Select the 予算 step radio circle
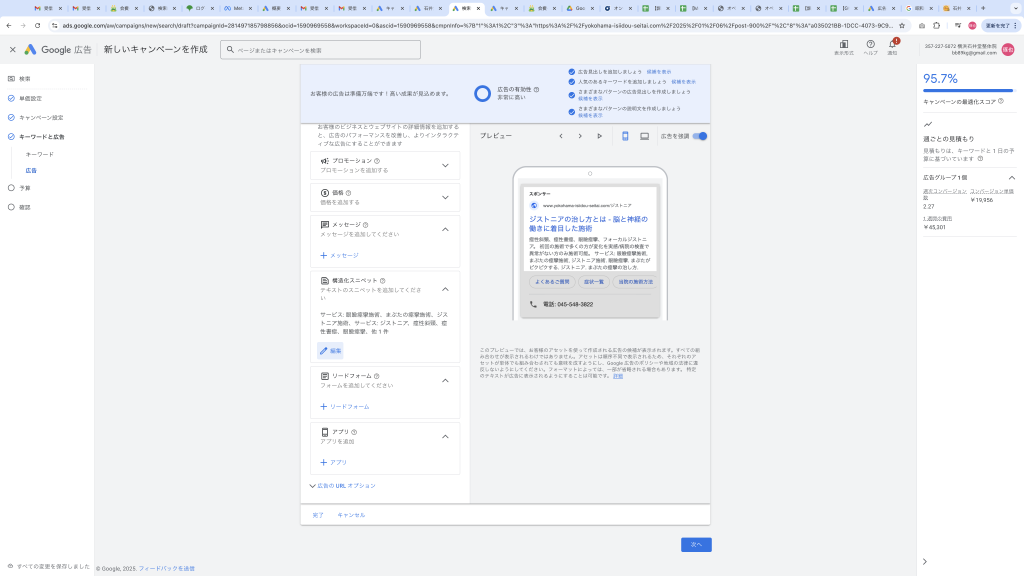 point(11,187)
